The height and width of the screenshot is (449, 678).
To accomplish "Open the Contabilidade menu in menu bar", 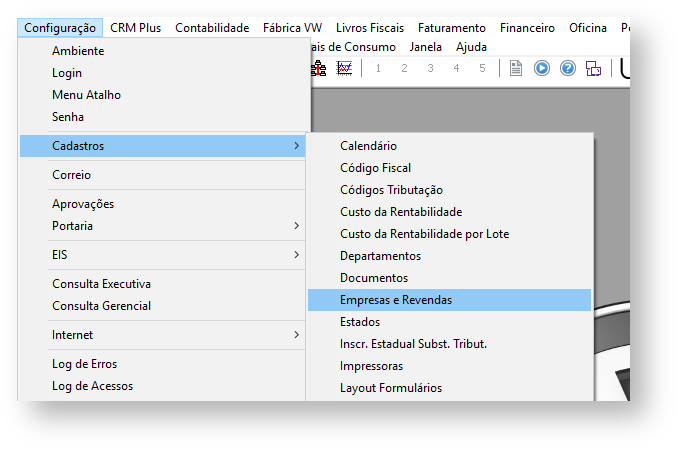I will [x=212, y=28].
